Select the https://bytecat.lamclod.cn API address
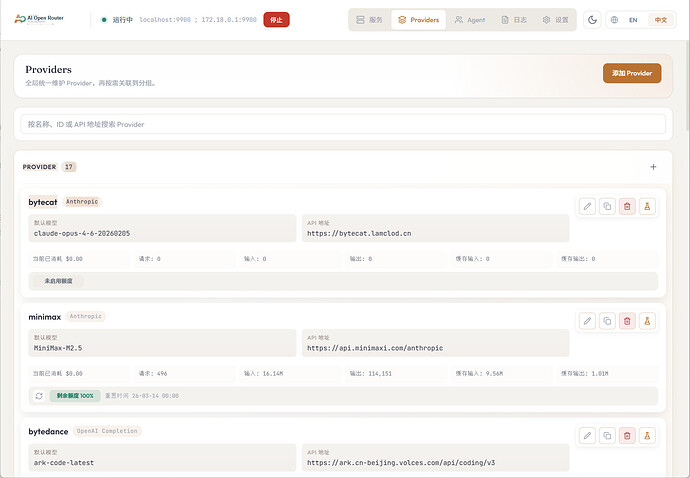Image resolution: width=690 pixels, height=478 pixels. 359,233
